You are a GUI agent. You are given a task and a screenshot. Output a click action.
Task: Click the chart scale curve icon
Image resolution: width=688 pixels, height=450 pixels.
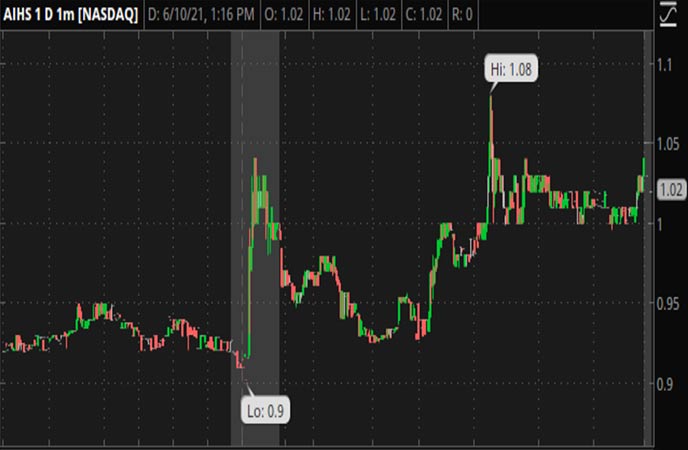click(668, 14)
